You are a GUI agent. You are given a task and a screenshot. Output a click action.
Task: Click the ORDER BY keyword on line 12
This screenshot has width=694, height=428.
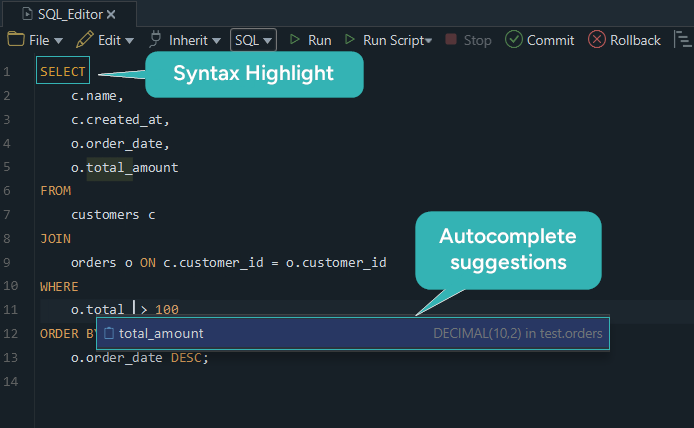pyautogui.click(x=68, y=334)
